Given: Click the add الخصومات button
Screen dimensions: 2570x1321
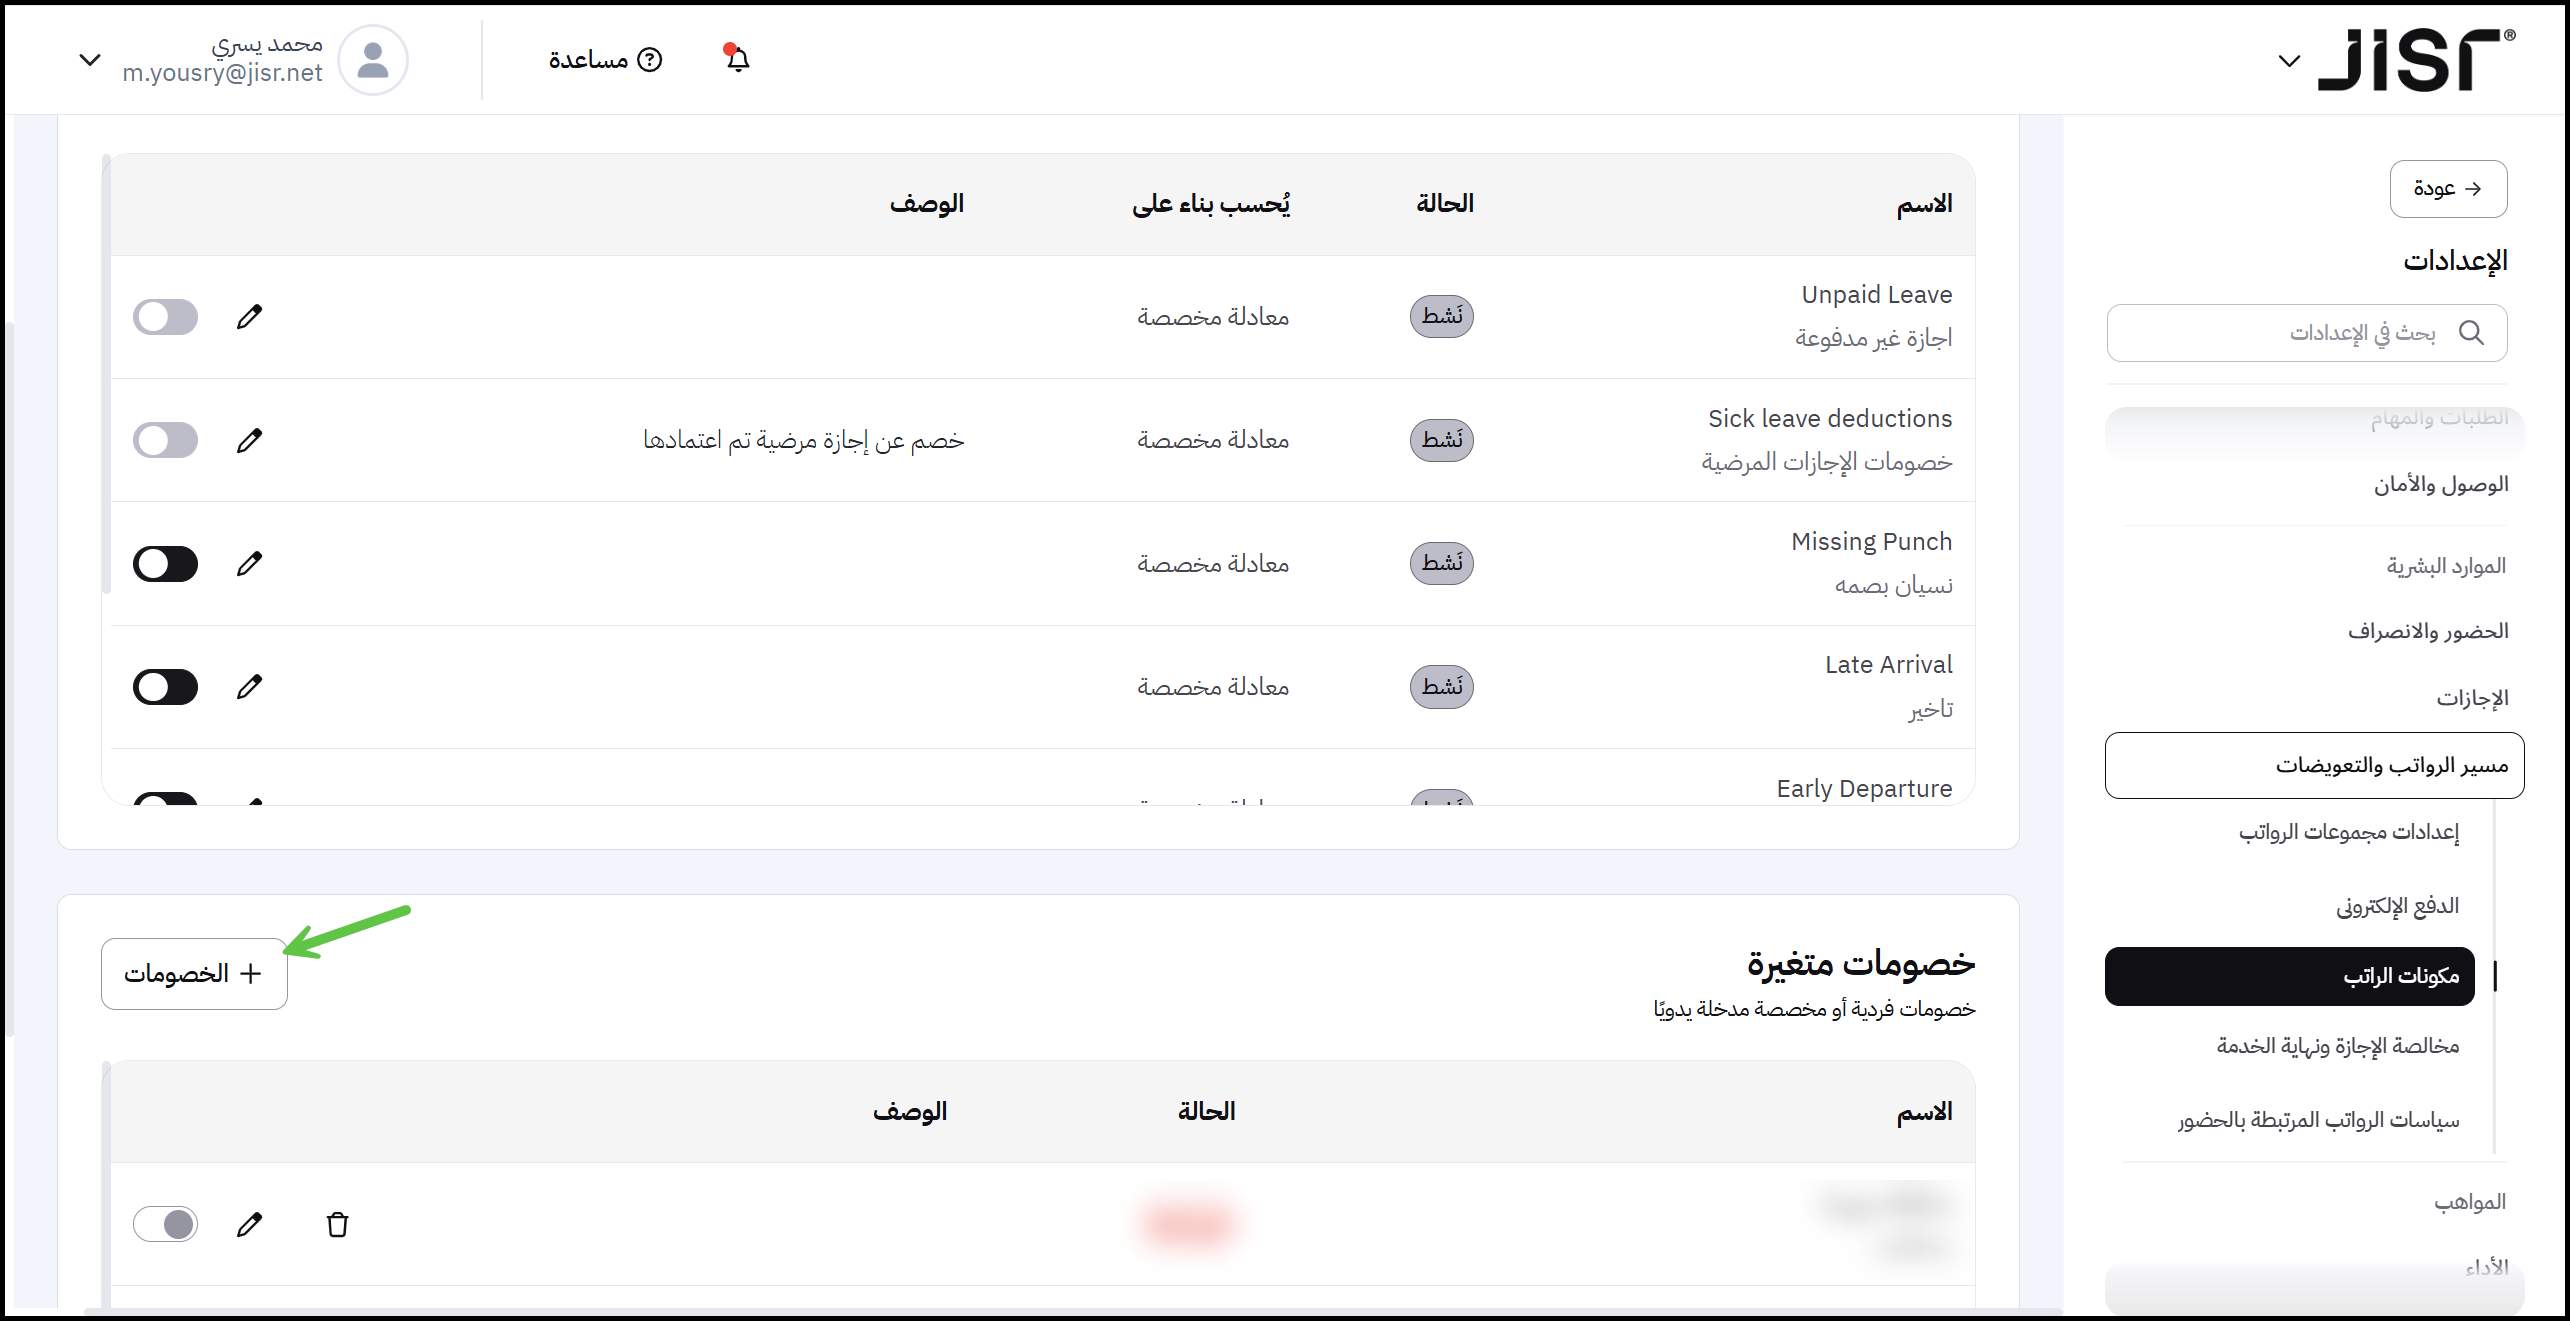Looking at the screenshot, I should (194, 974).
